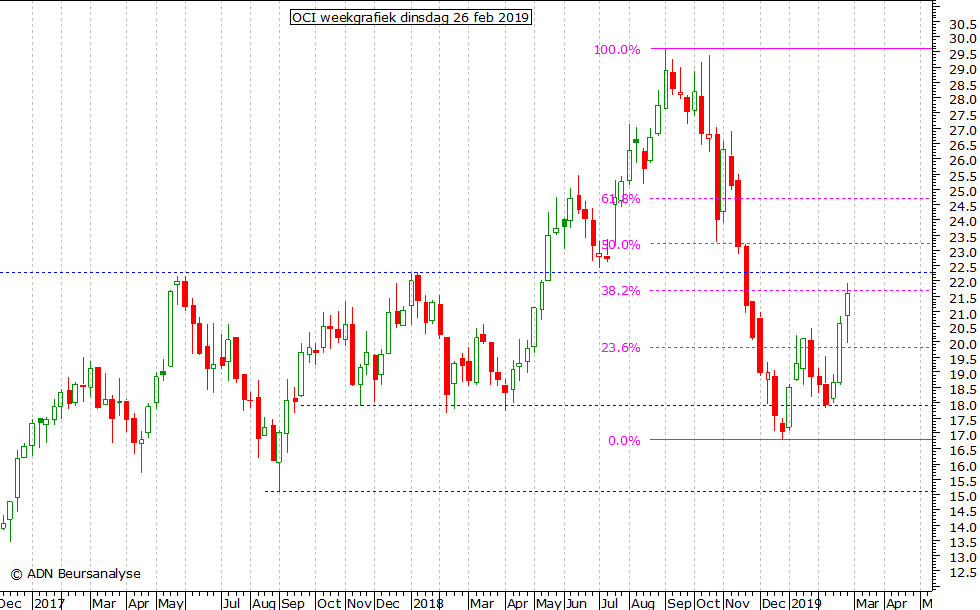Click the '2018' year label on time axis
980x610 pixels.
coord(428,603)
